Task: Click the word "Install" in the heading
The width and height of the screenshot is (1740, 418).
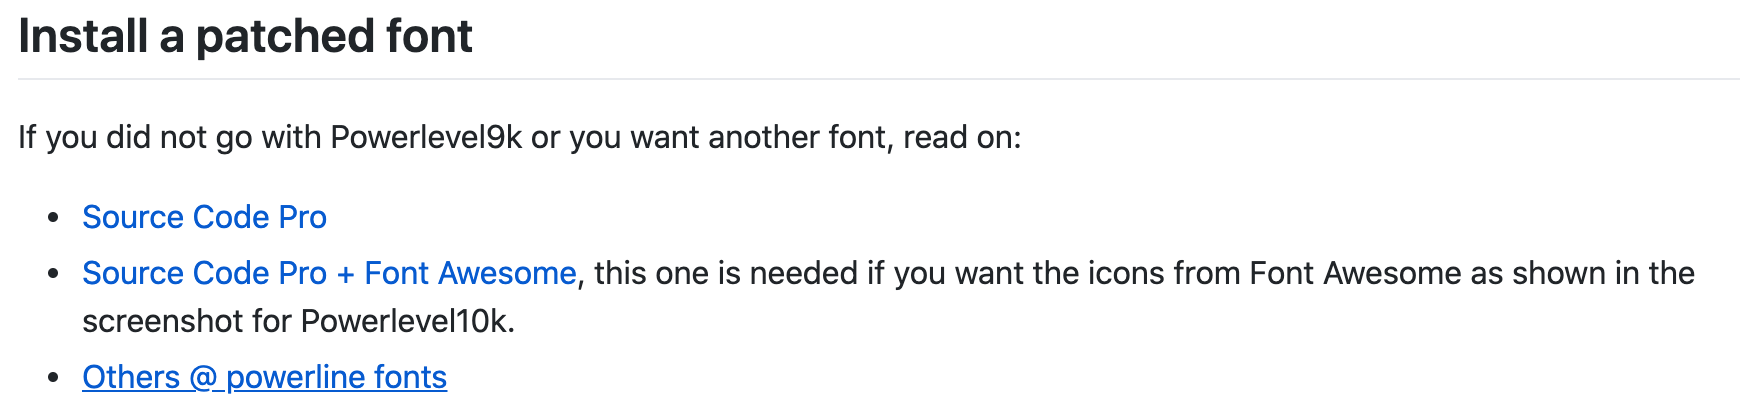Action: [x=83, y=36]
